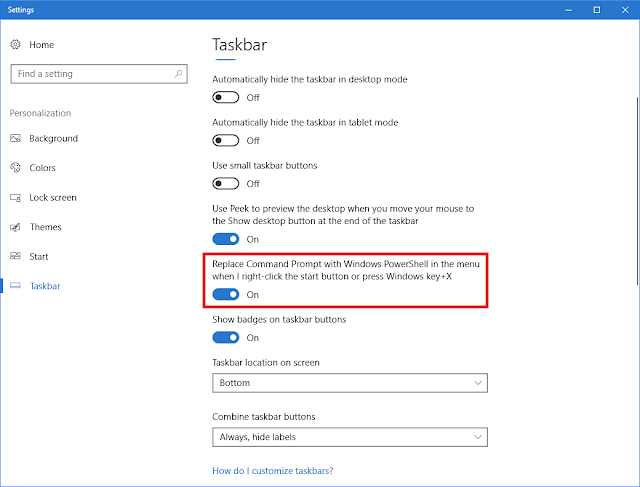Viewport: 640px width, 487px height.
Task: Click the Background picture icon in sidebar
Action: tap(16, 138)
